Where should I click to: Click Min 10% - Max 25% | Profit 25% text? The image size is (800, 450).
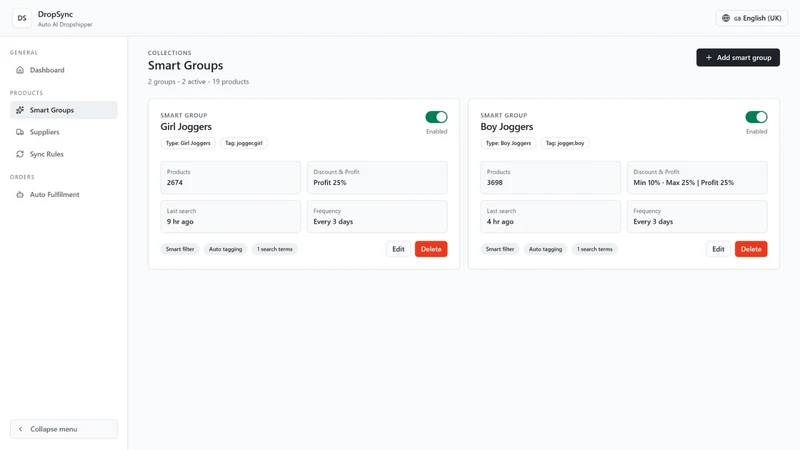683,183
